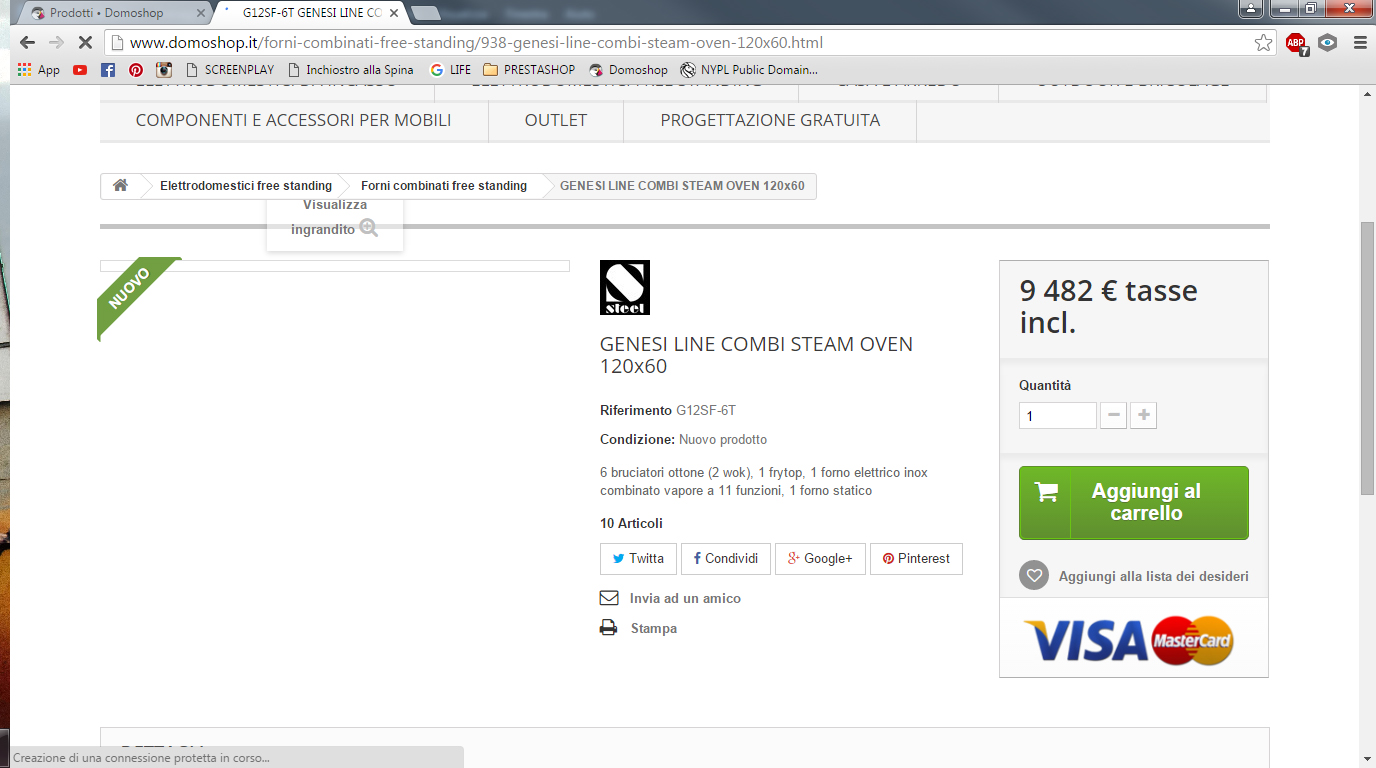Click the Visa MasterCard payment logo
This screenshot has width=1376, height=768.
coord(1129,640)
